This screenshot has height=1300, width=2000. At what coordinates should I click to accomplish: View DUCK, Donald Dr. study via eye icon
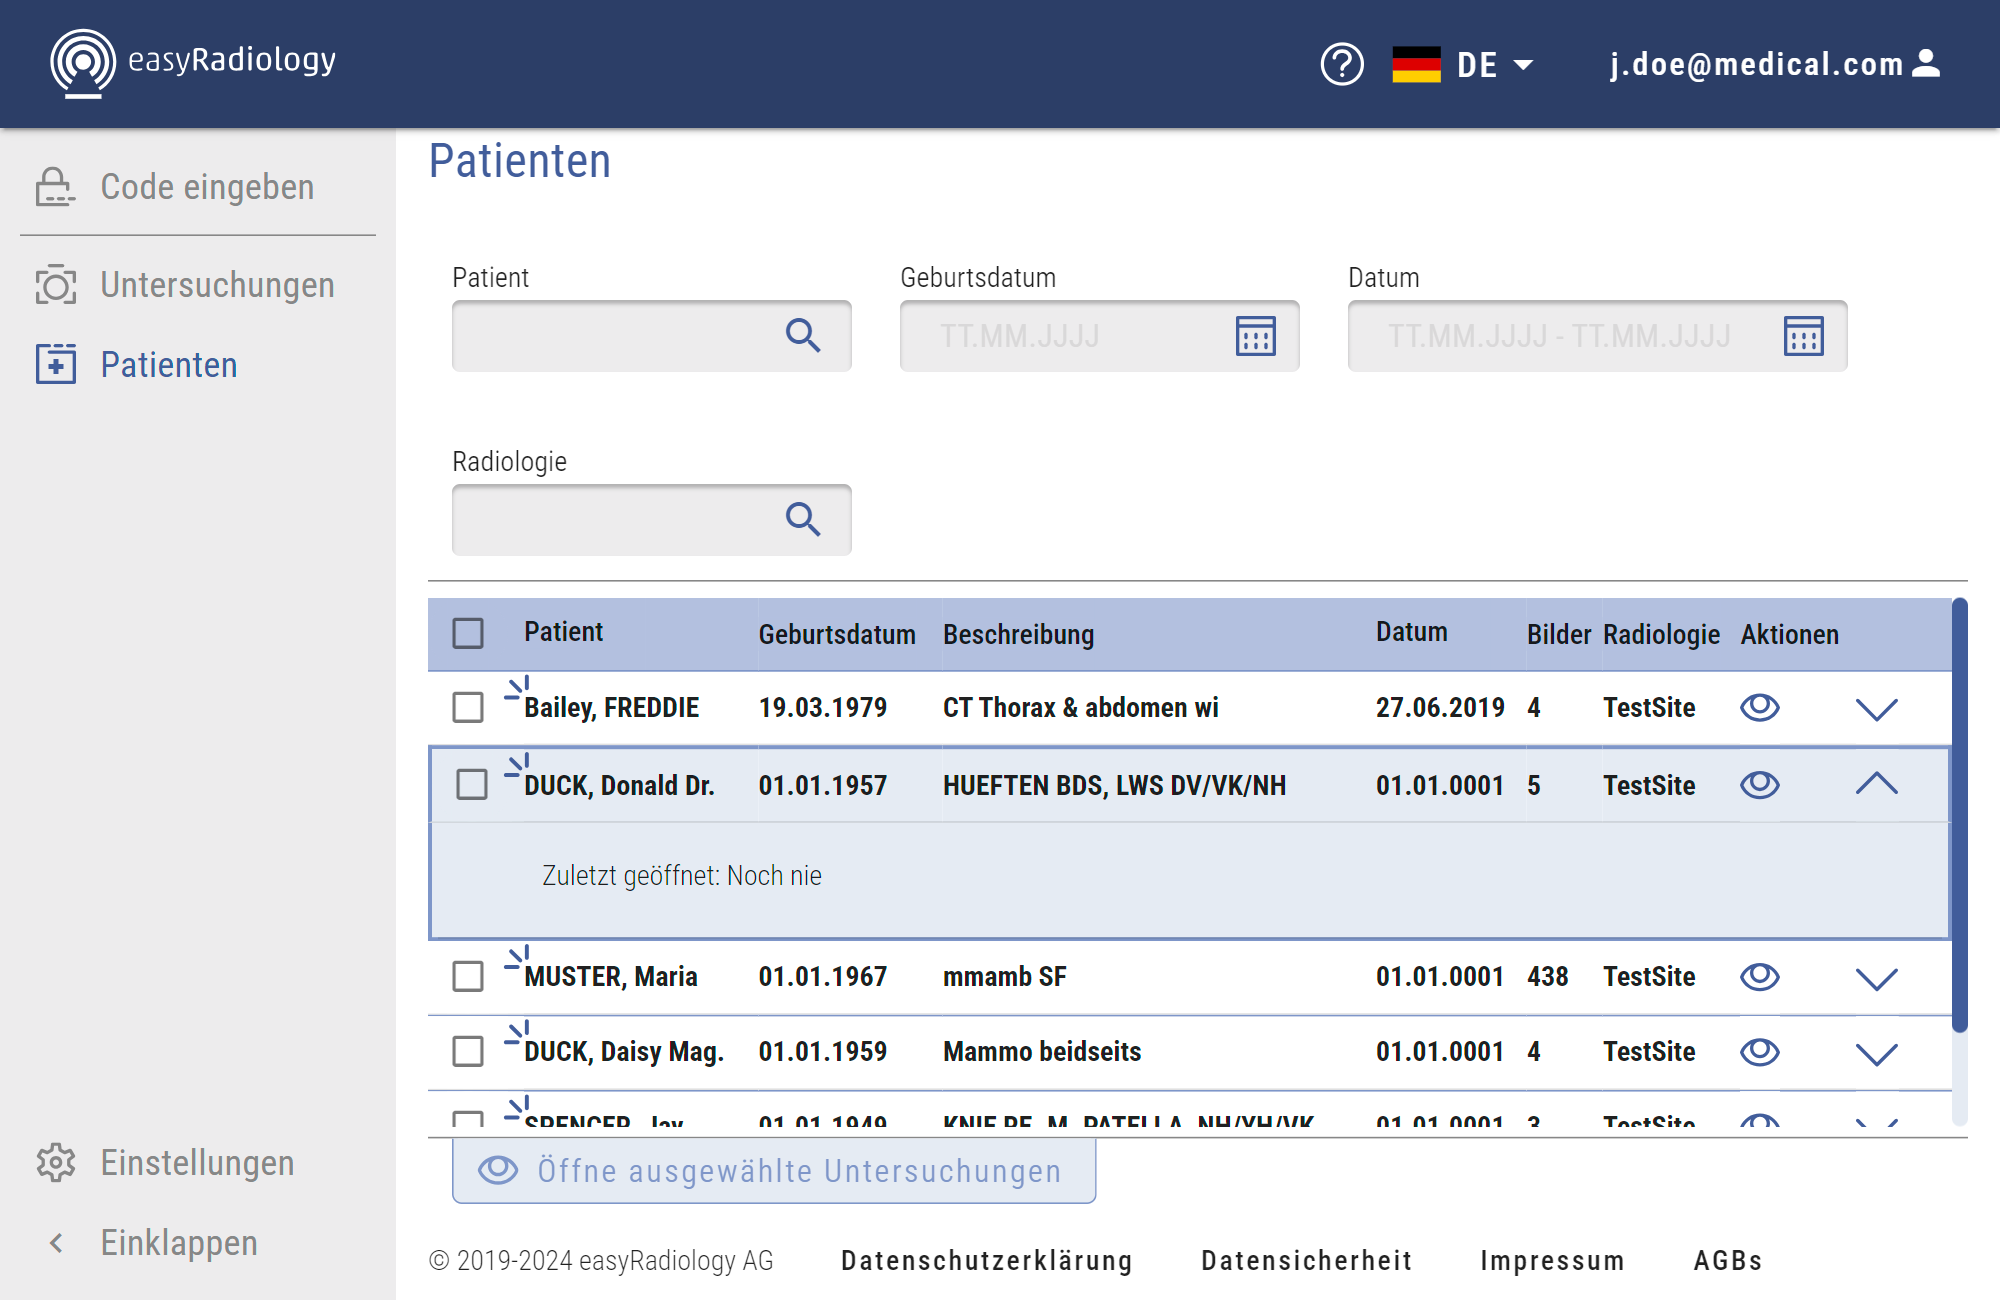tap(1760, 785)
